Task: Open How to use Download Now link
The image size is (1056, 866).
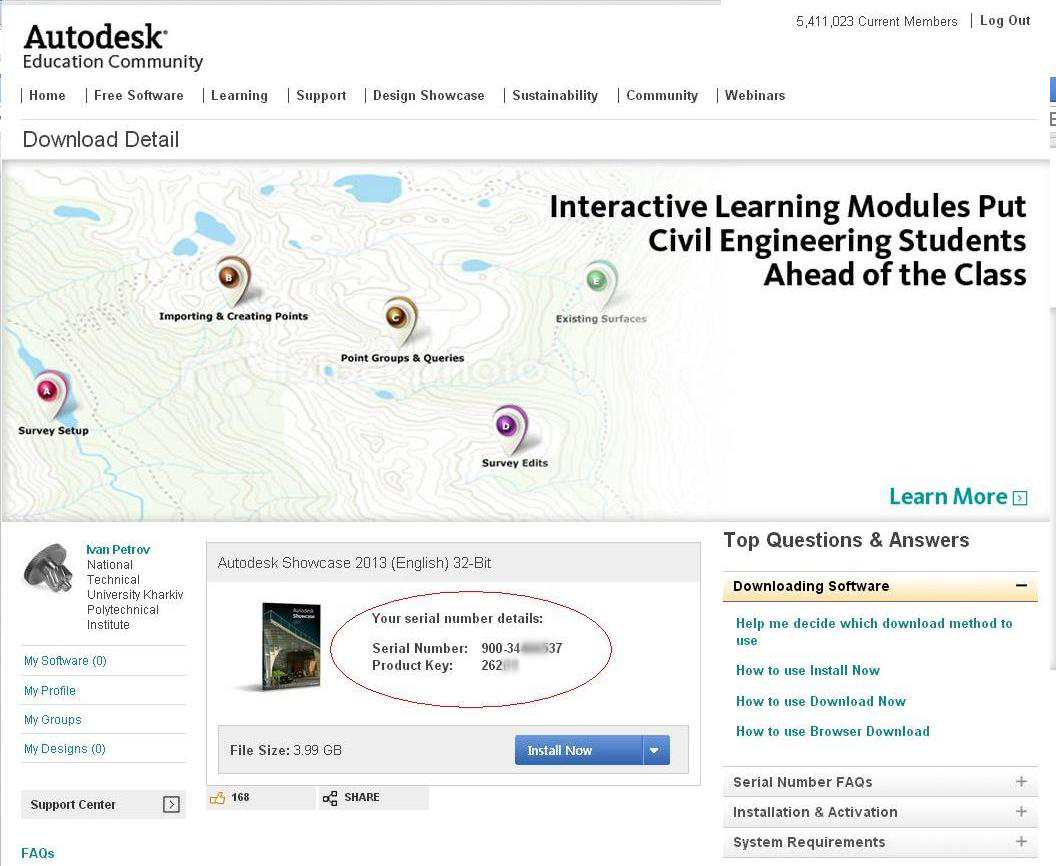Action: click(x=821, y=701)
